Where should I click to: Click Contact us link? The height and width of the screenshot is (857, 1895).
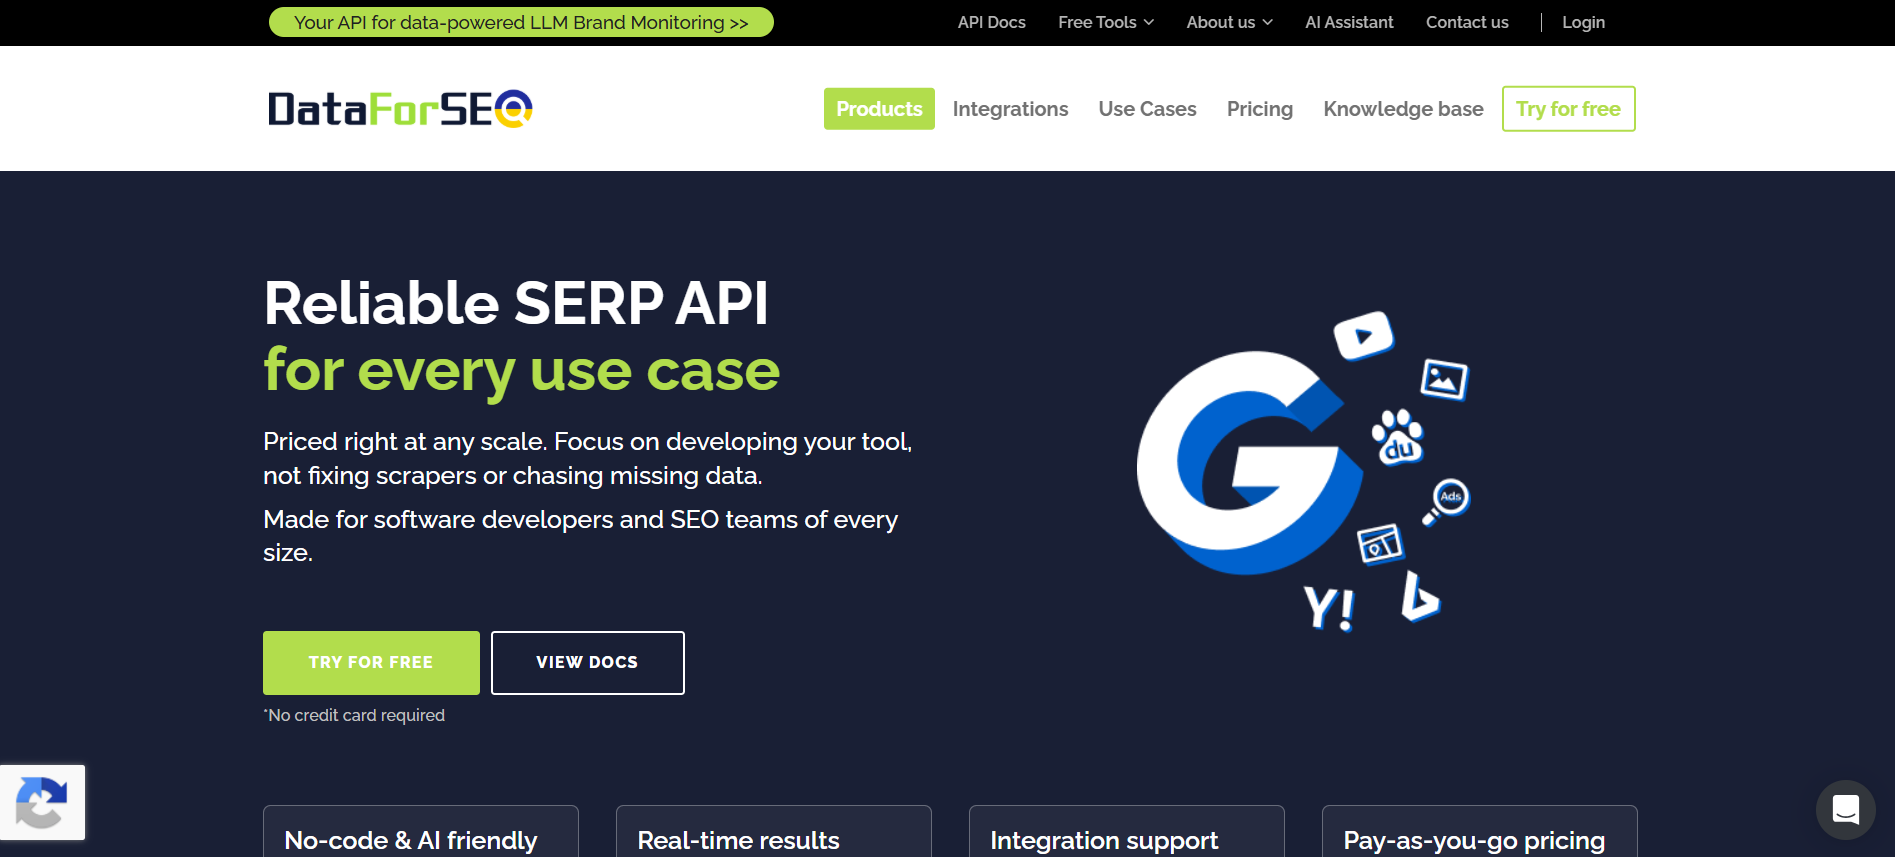coord(1467,22)
